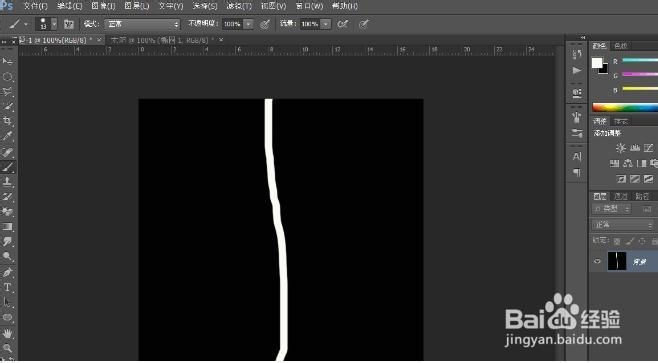Image resolution: width=658 pixels, height=363 pixels.
Task: Toggle lock transparent pixels
Action: [x=617, y=241]
